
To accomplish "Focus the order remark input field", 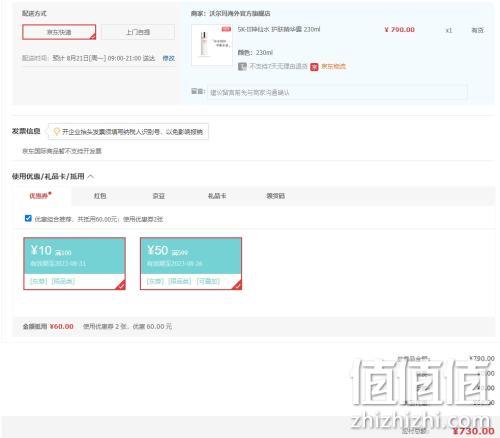I will 337,92.
